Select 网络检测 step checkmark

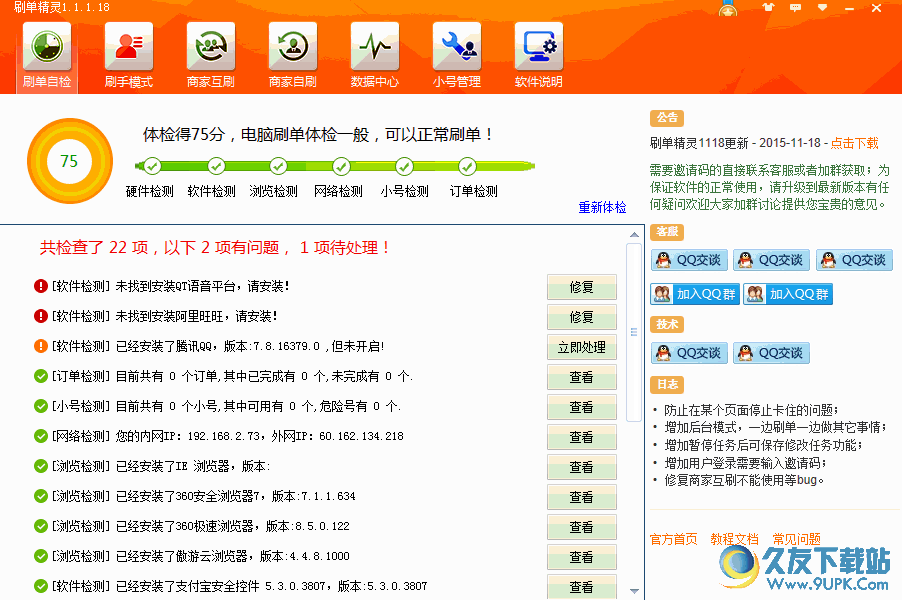341,166
